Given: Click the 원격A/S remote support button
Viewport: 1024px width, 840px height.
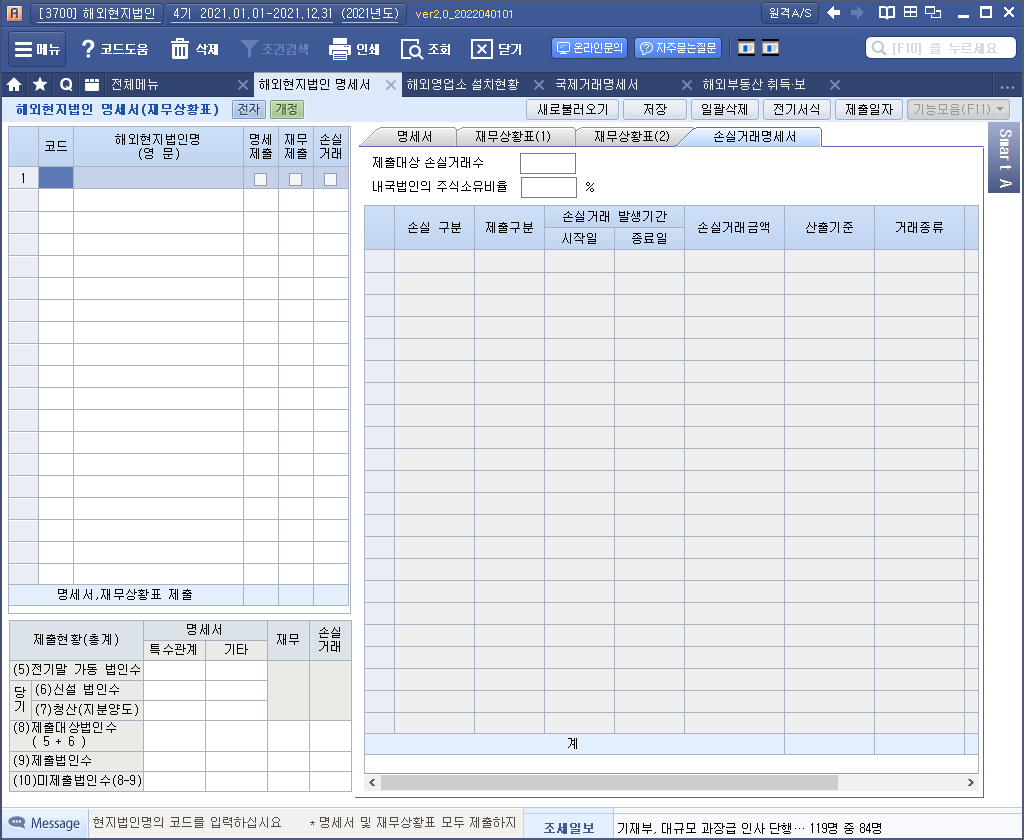Looking at the screenshot, I should click(790, 13).
